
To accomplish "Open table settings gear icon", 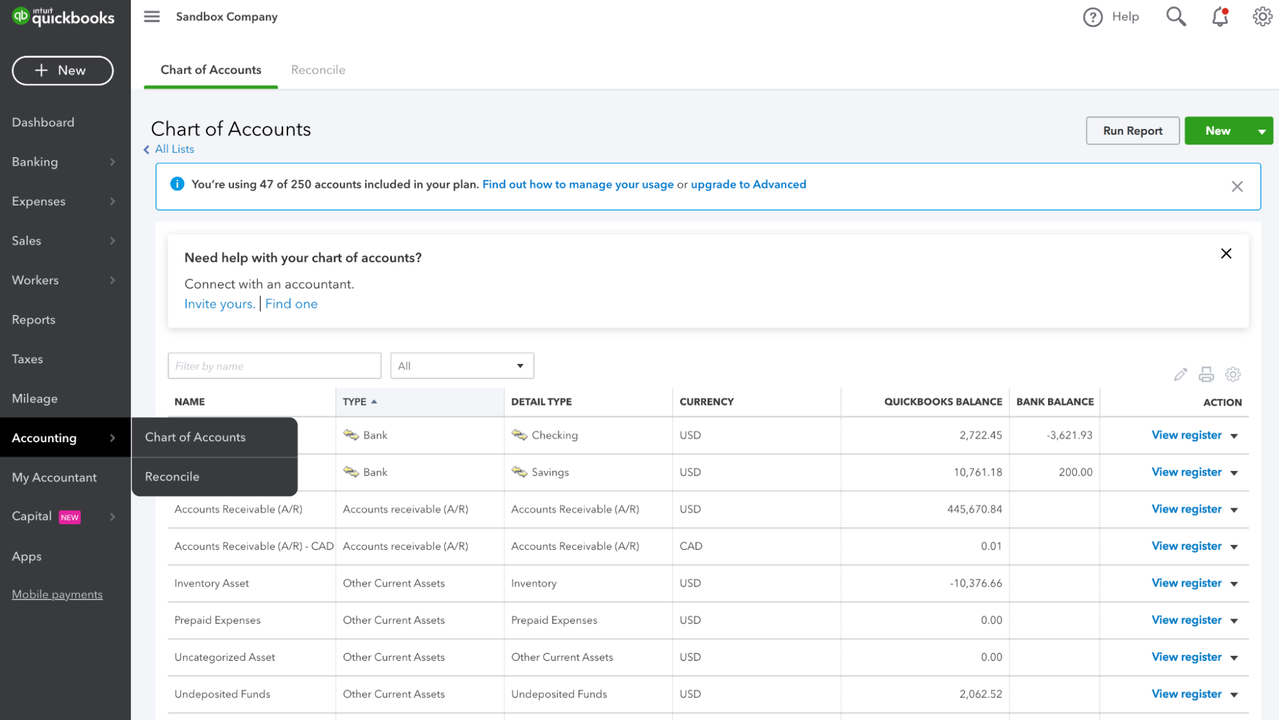I will click(1233, 374).
